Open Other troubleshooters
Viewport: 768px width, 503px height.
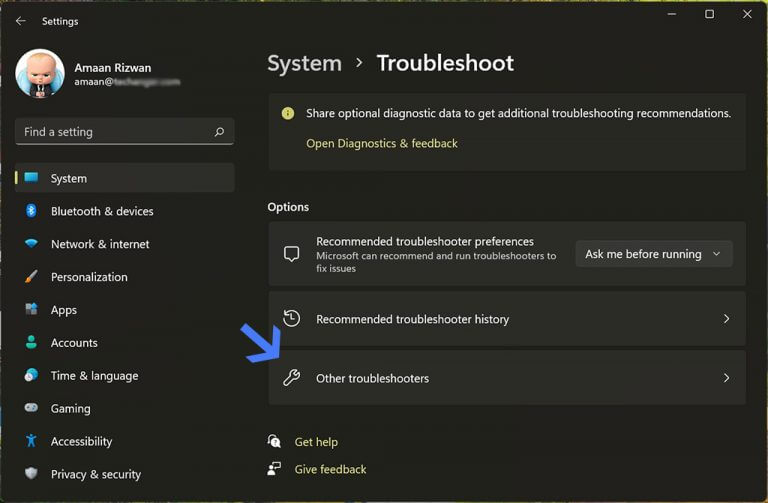[x=507, y=378]
